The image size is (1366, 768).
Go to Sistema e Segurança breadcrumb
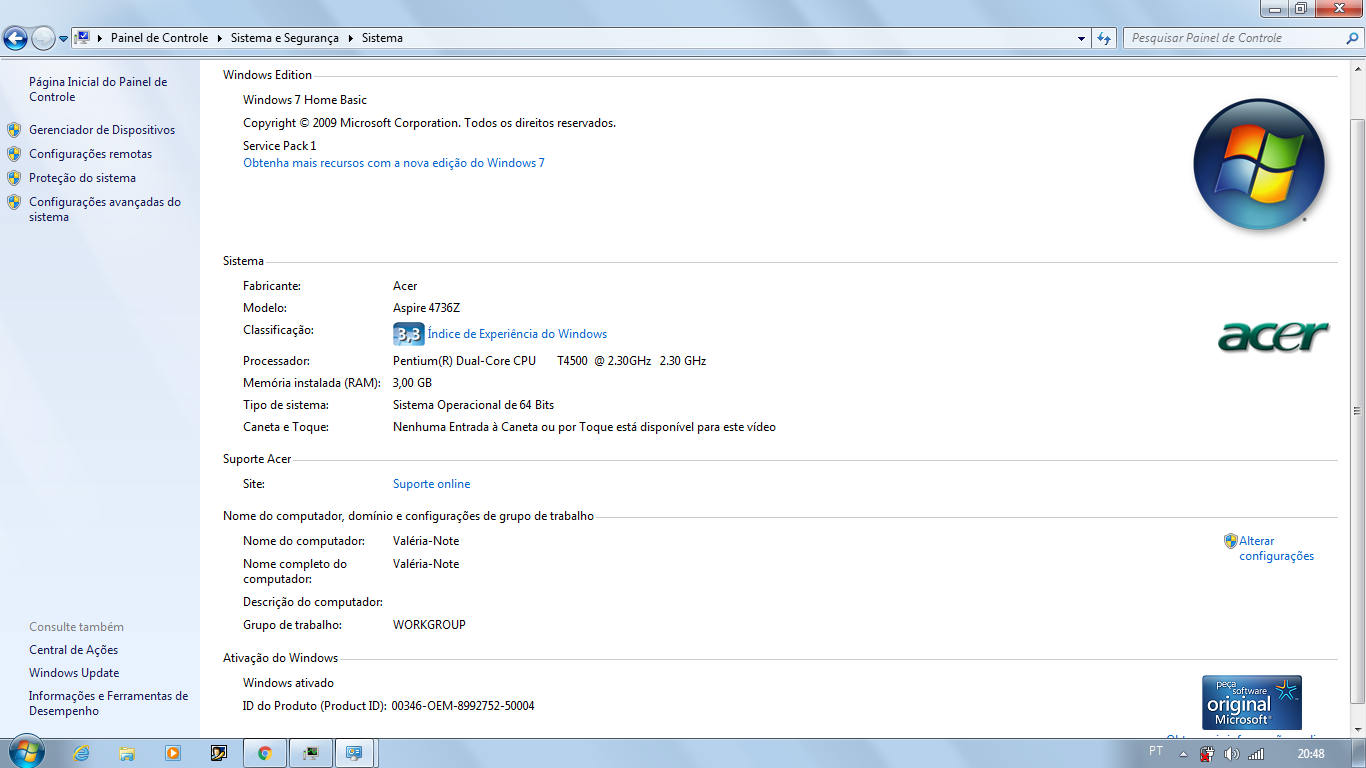coord(285,38)
